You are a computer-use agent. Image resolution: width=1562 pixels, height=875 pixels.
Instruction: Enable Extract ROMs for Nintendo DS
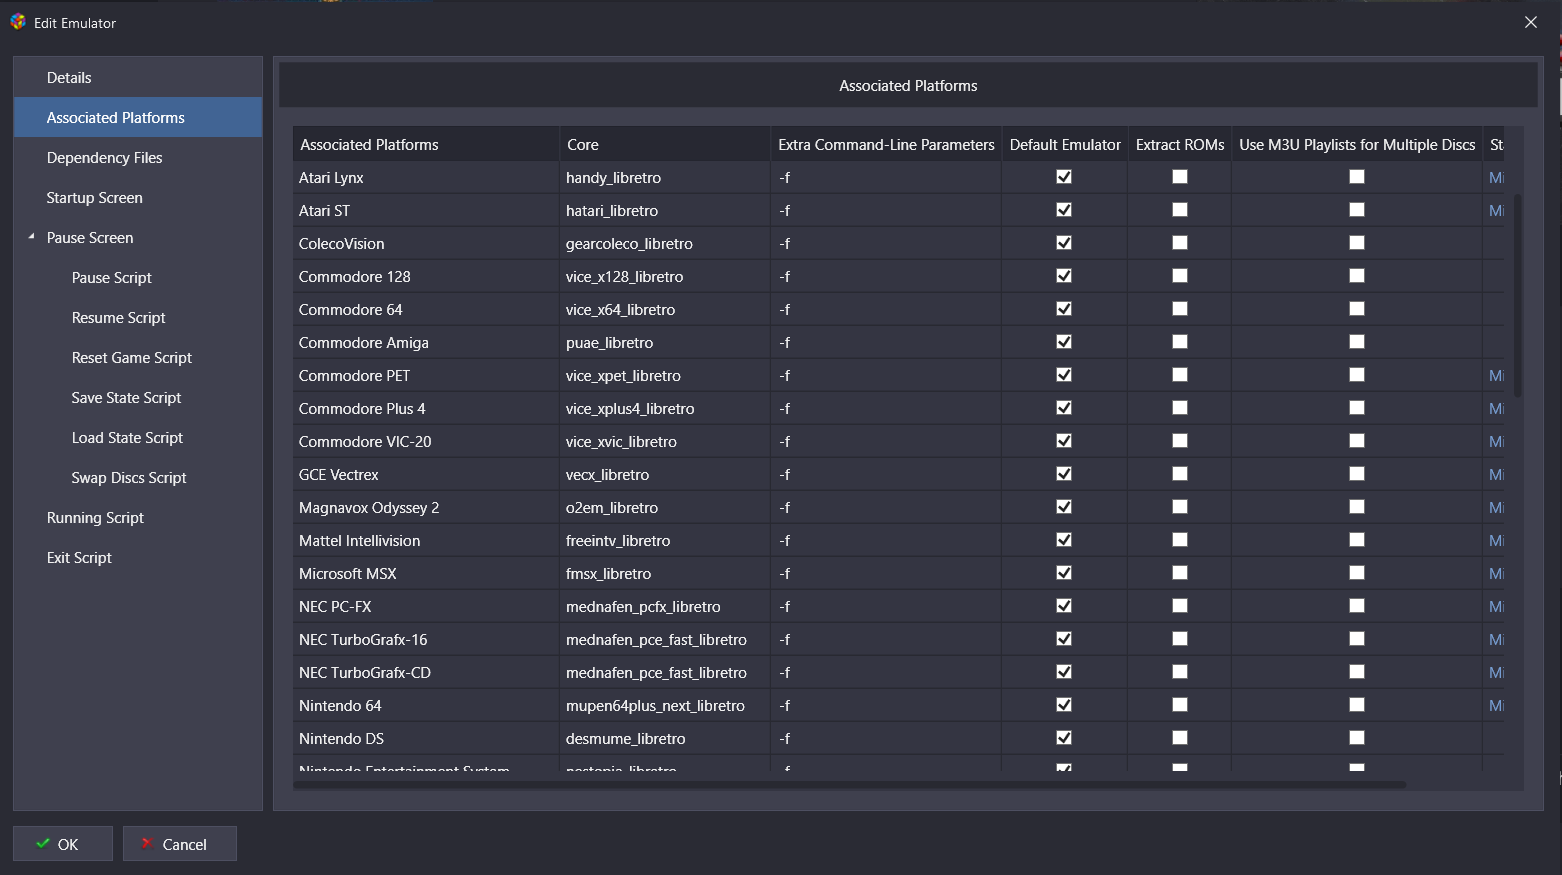coord(1180,738)
